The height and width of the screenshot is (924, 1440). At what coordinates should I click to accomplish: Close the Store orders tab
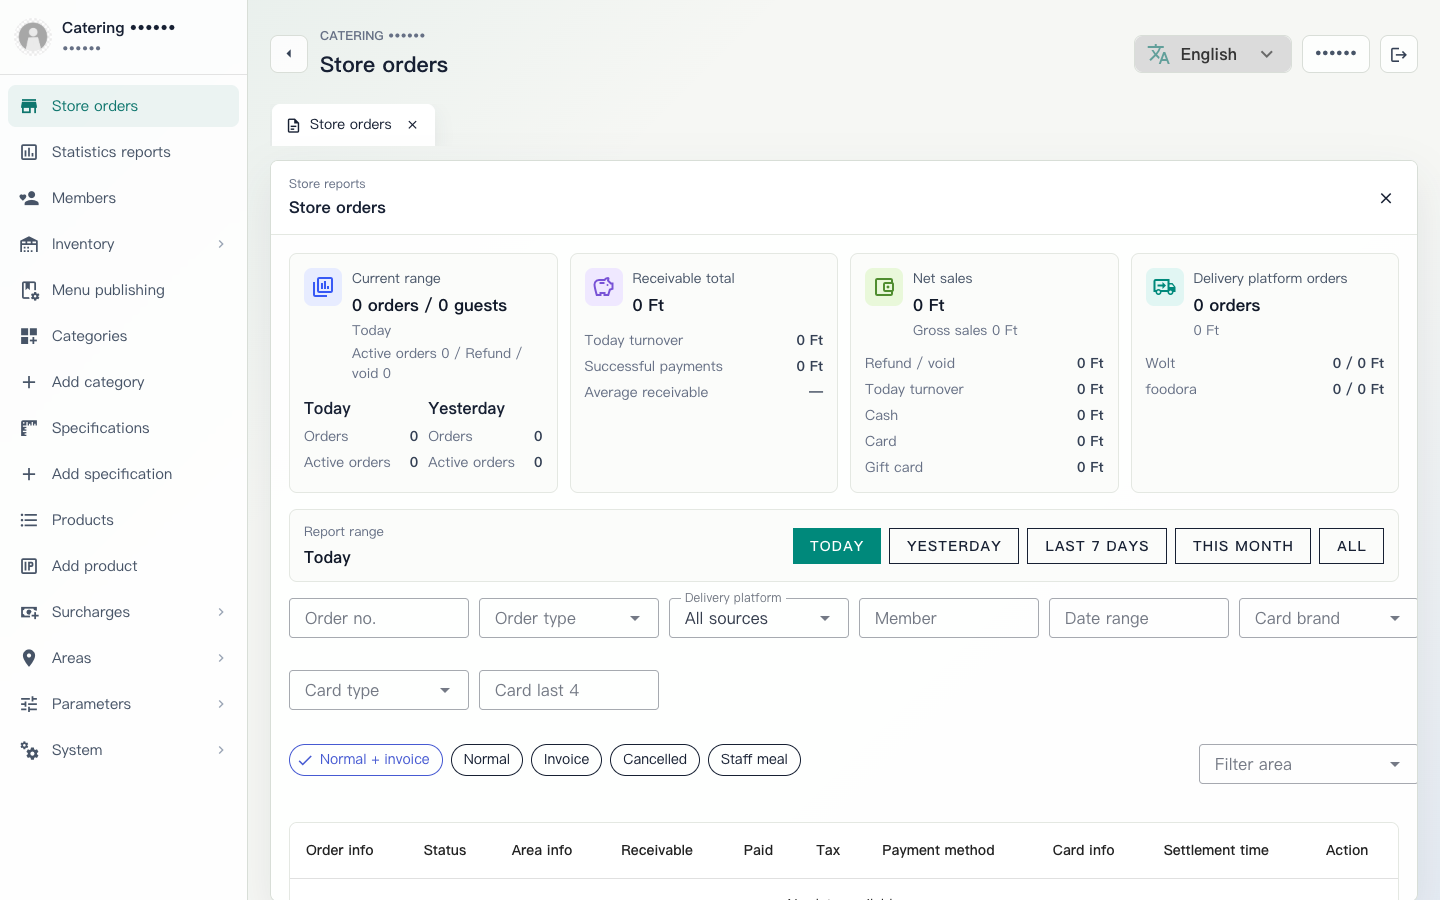pyautogui.click(x=413, y=125)
